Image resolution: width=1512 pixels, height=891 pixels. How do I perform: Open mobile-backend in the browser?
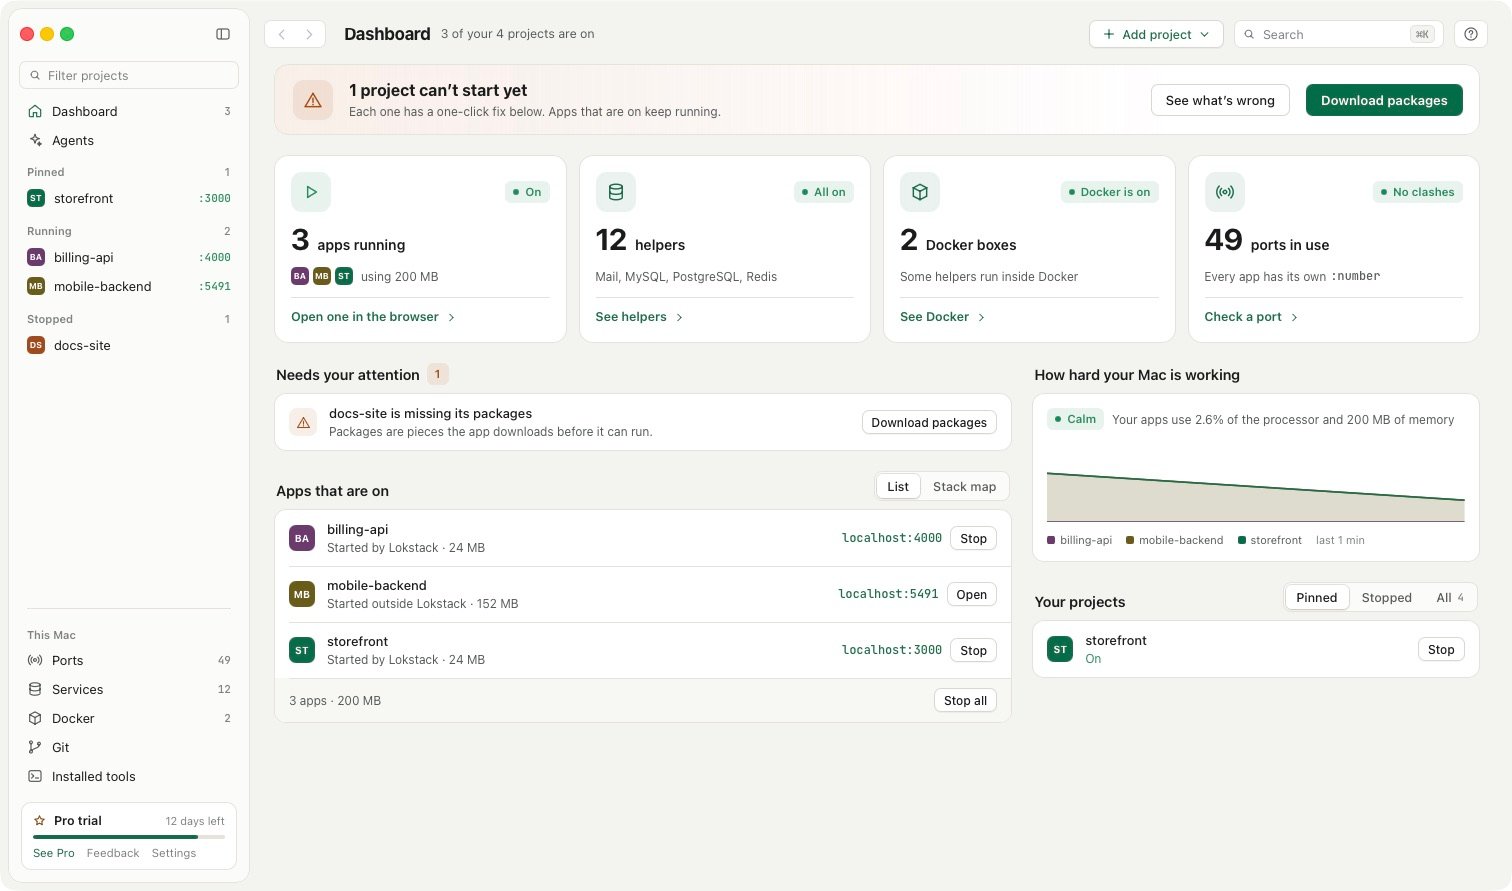pos(971,594)
